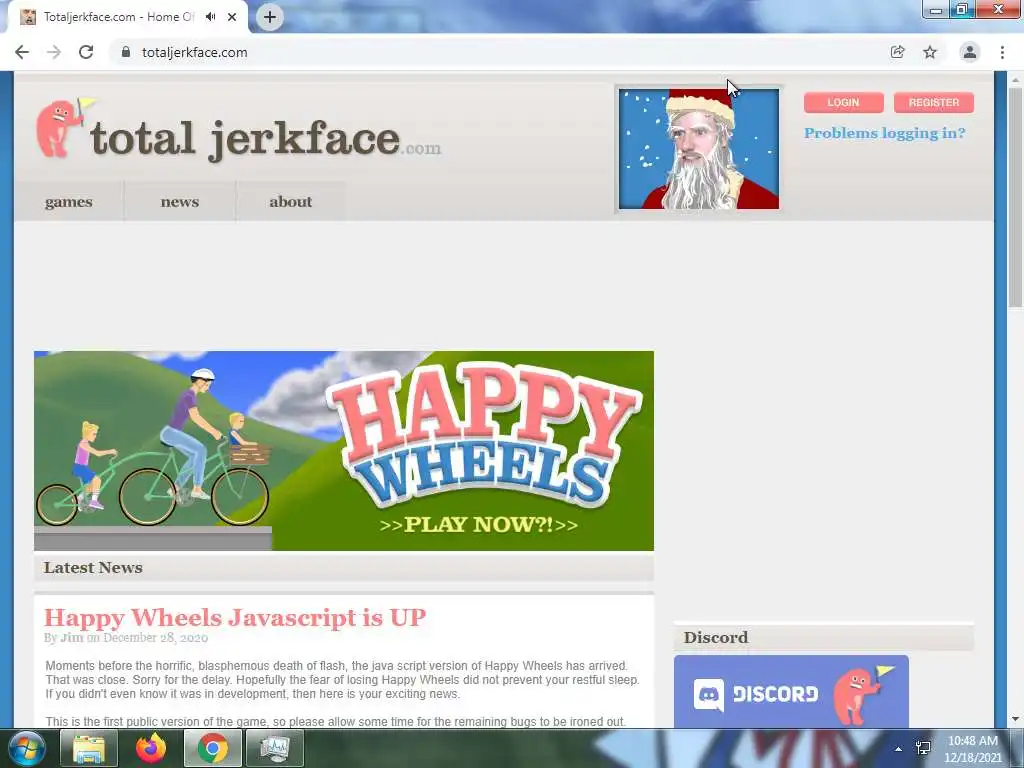Viewport: 1024px width, 768px height.
Task: Click the red blob mascot logo
Action: point(64,128)
